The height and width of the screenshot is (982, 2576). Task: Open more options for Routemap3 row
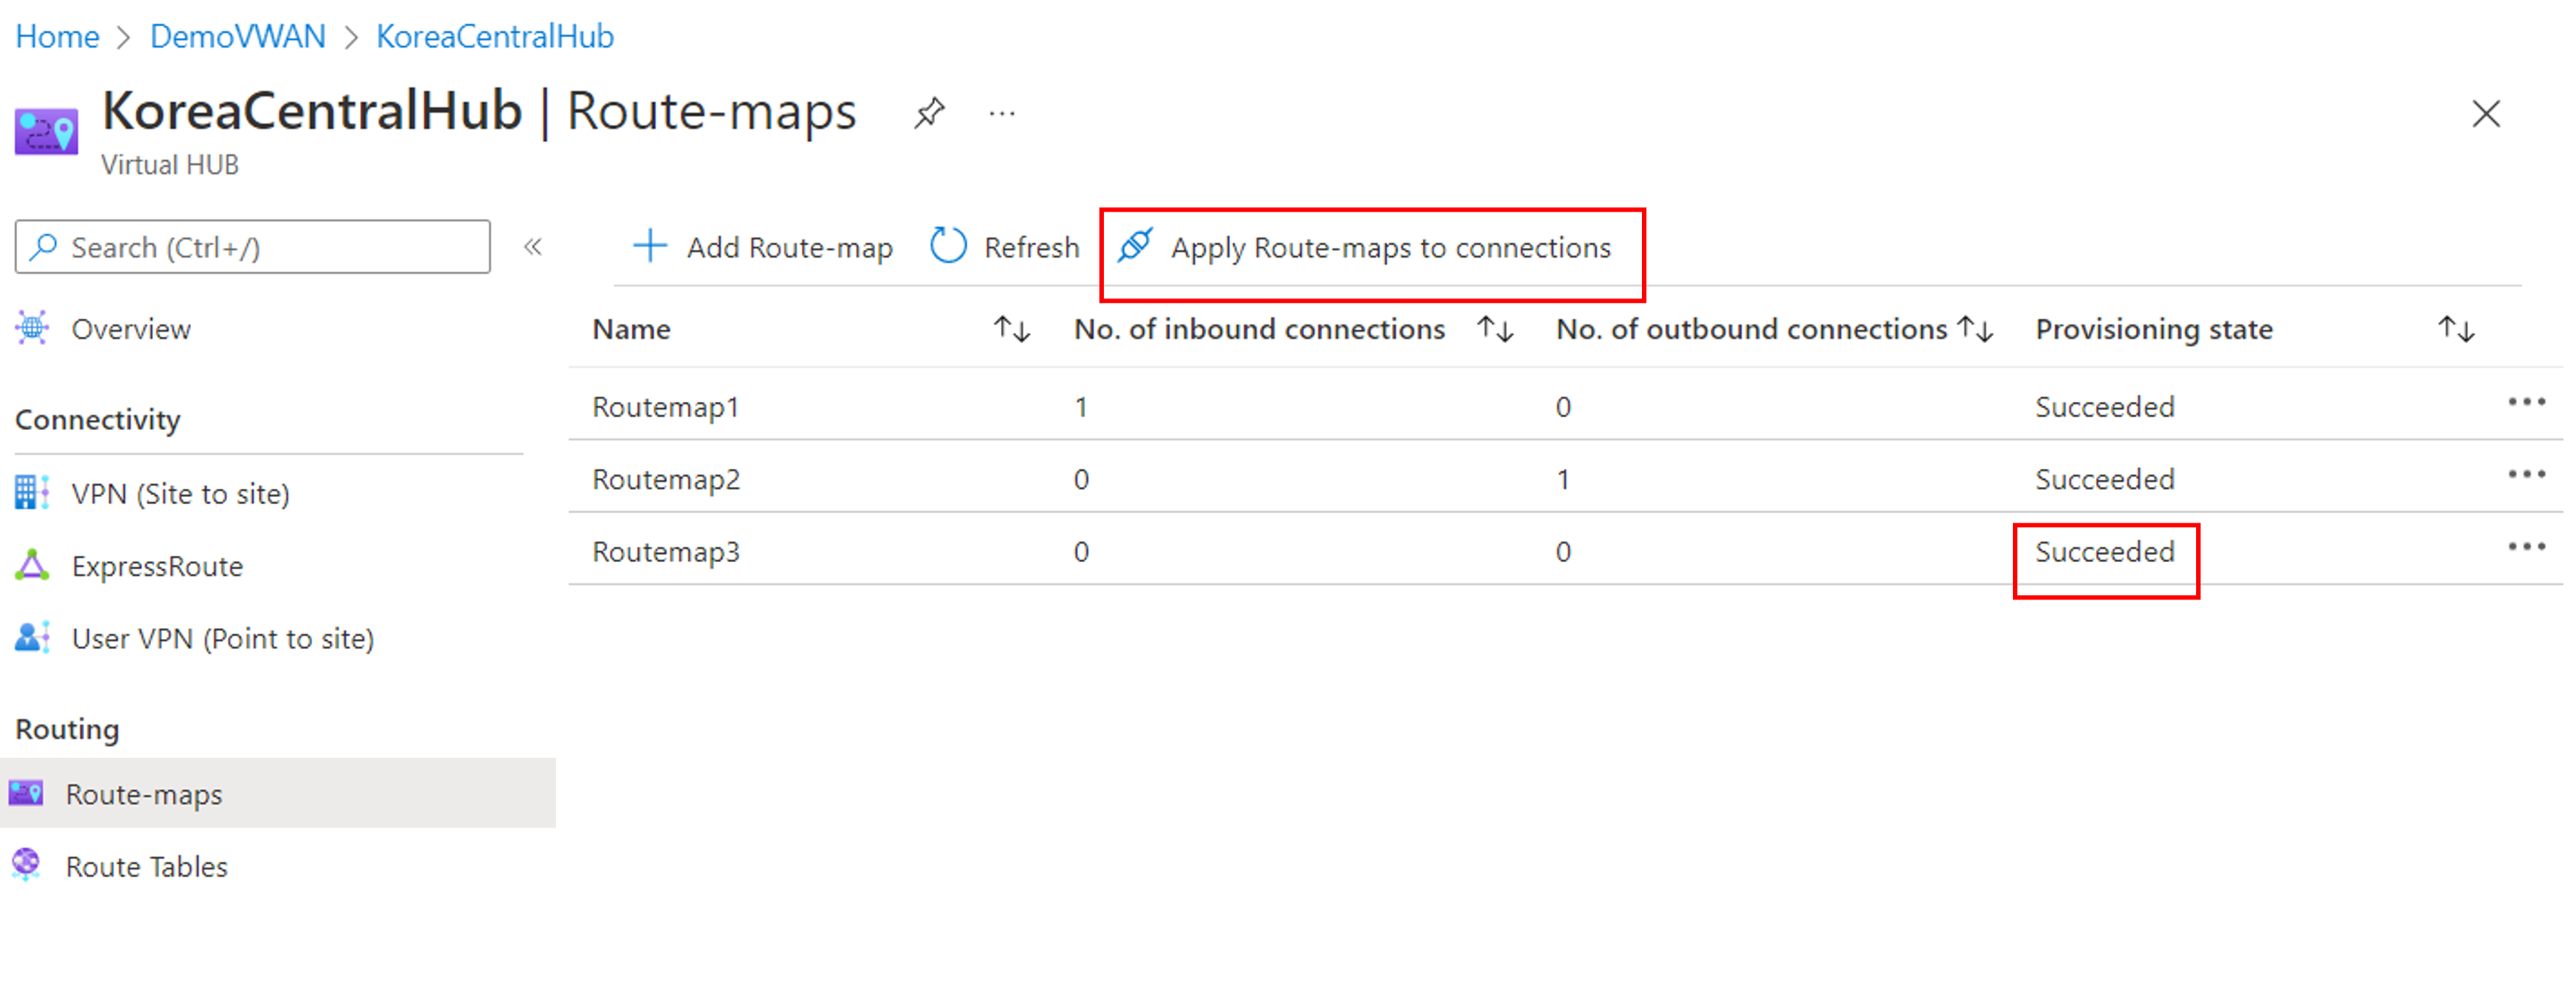pos(2526,547)
